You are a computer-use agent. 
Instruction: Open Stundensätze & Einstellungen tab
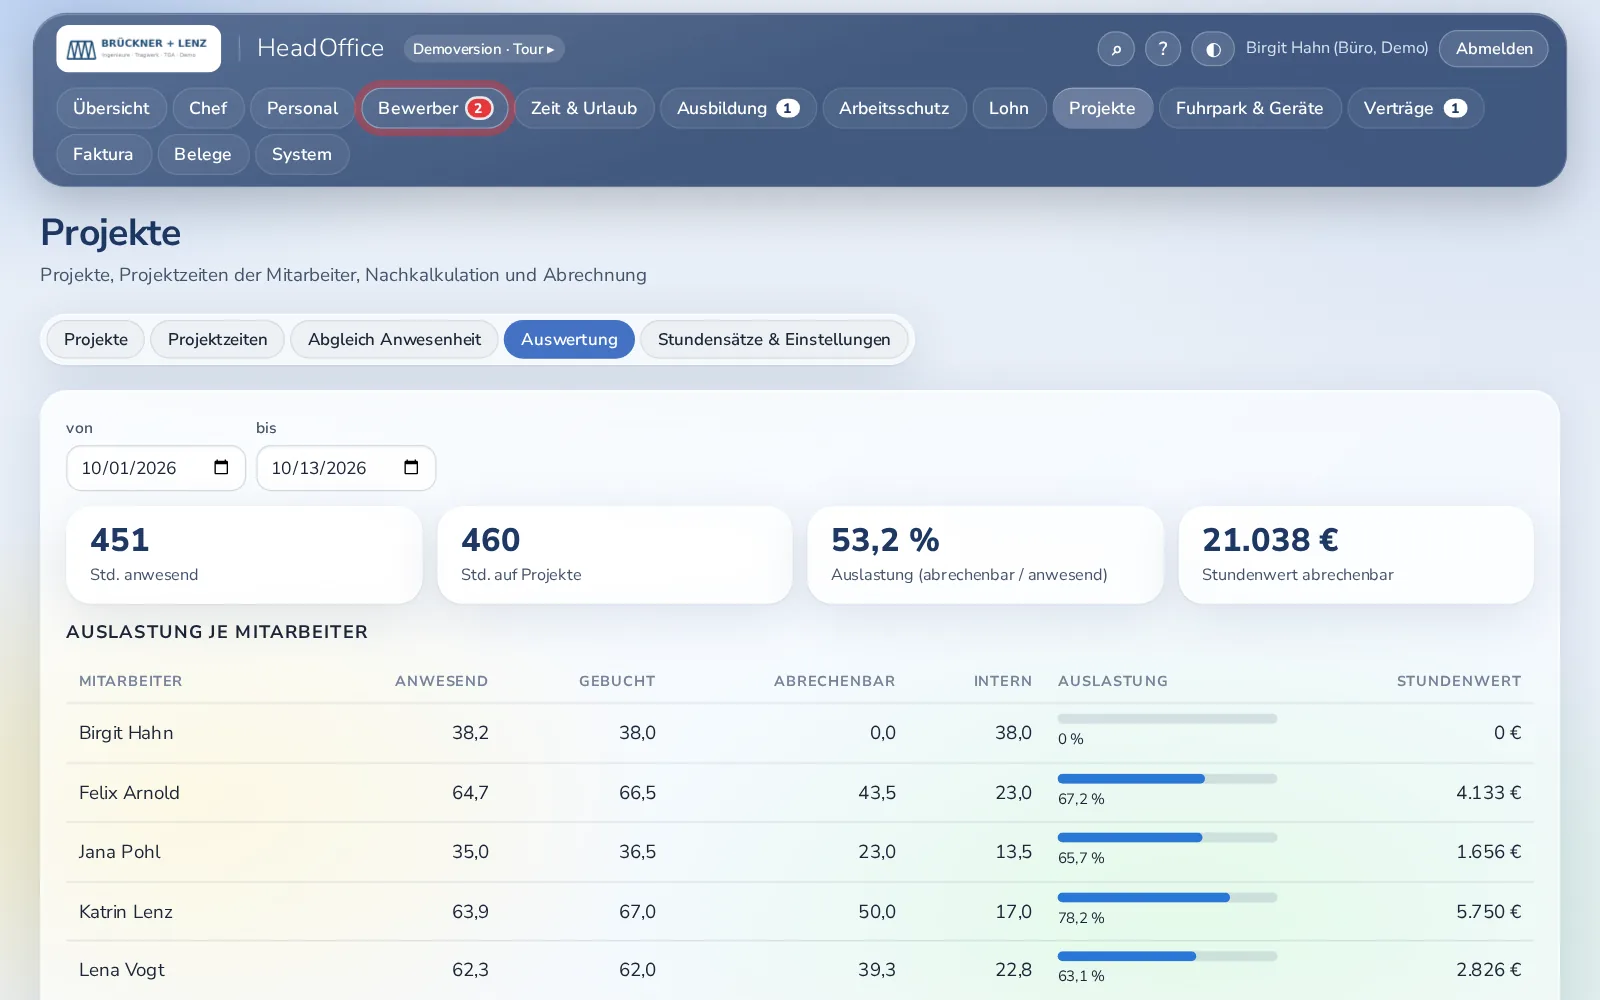(774, 339)
